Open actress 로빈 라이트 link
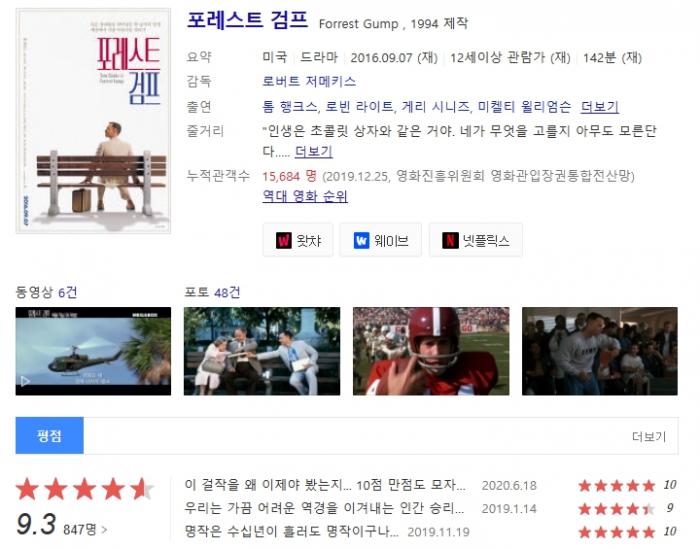This screenshot has width=700, height=549. click(x=358, y=107)
